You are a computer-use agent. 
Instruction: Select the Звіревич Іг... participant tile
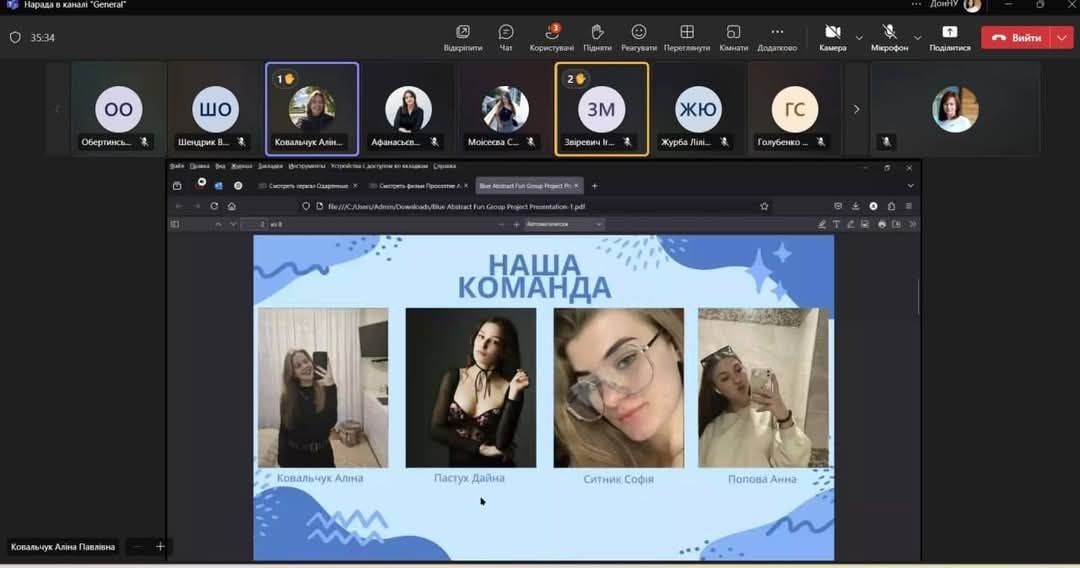pyautogui.click(x=601, y=109)
